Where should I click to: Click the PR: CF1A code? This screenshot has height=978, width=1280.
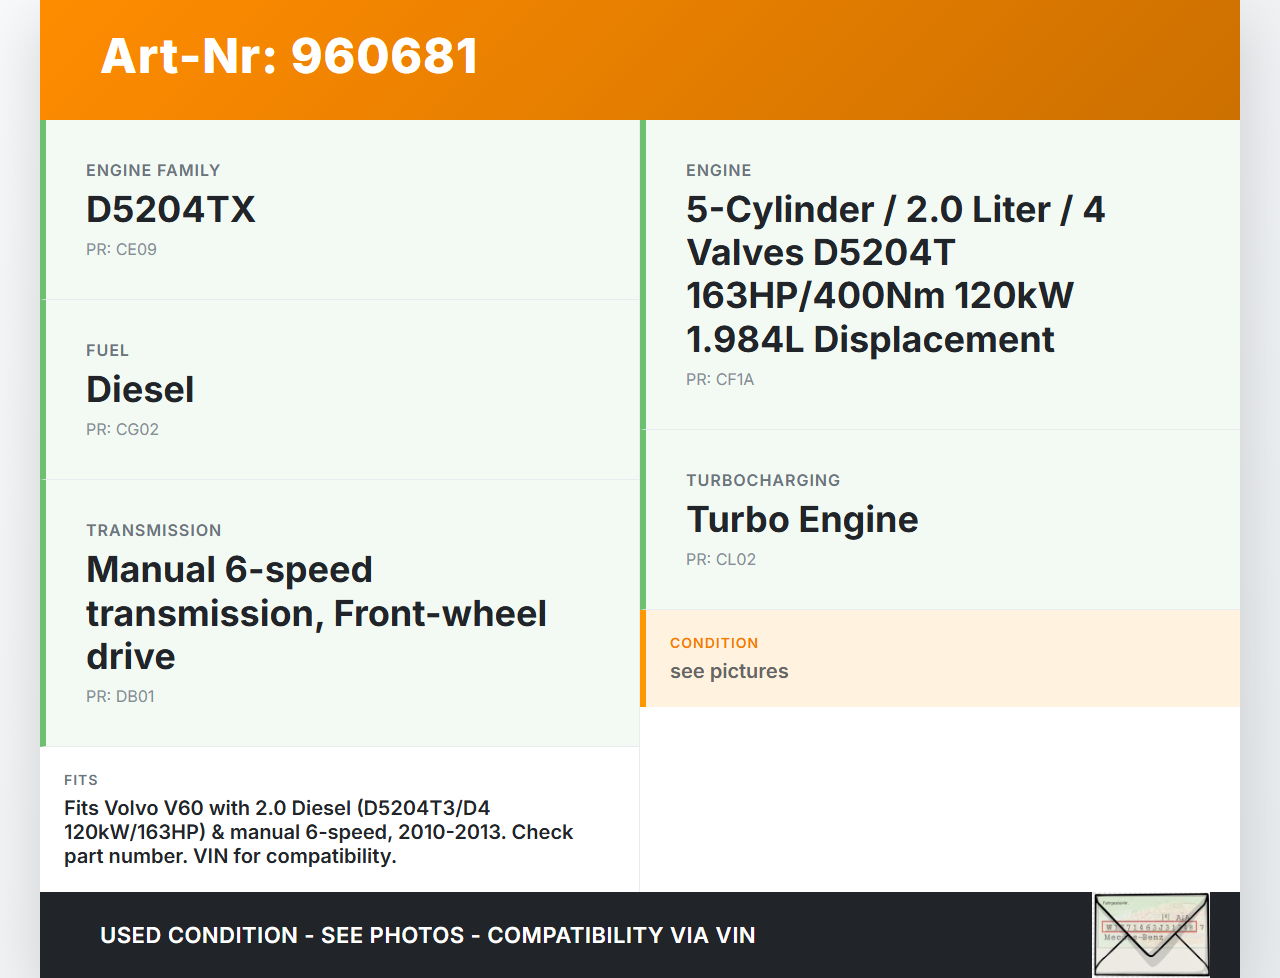coord(720,380)
